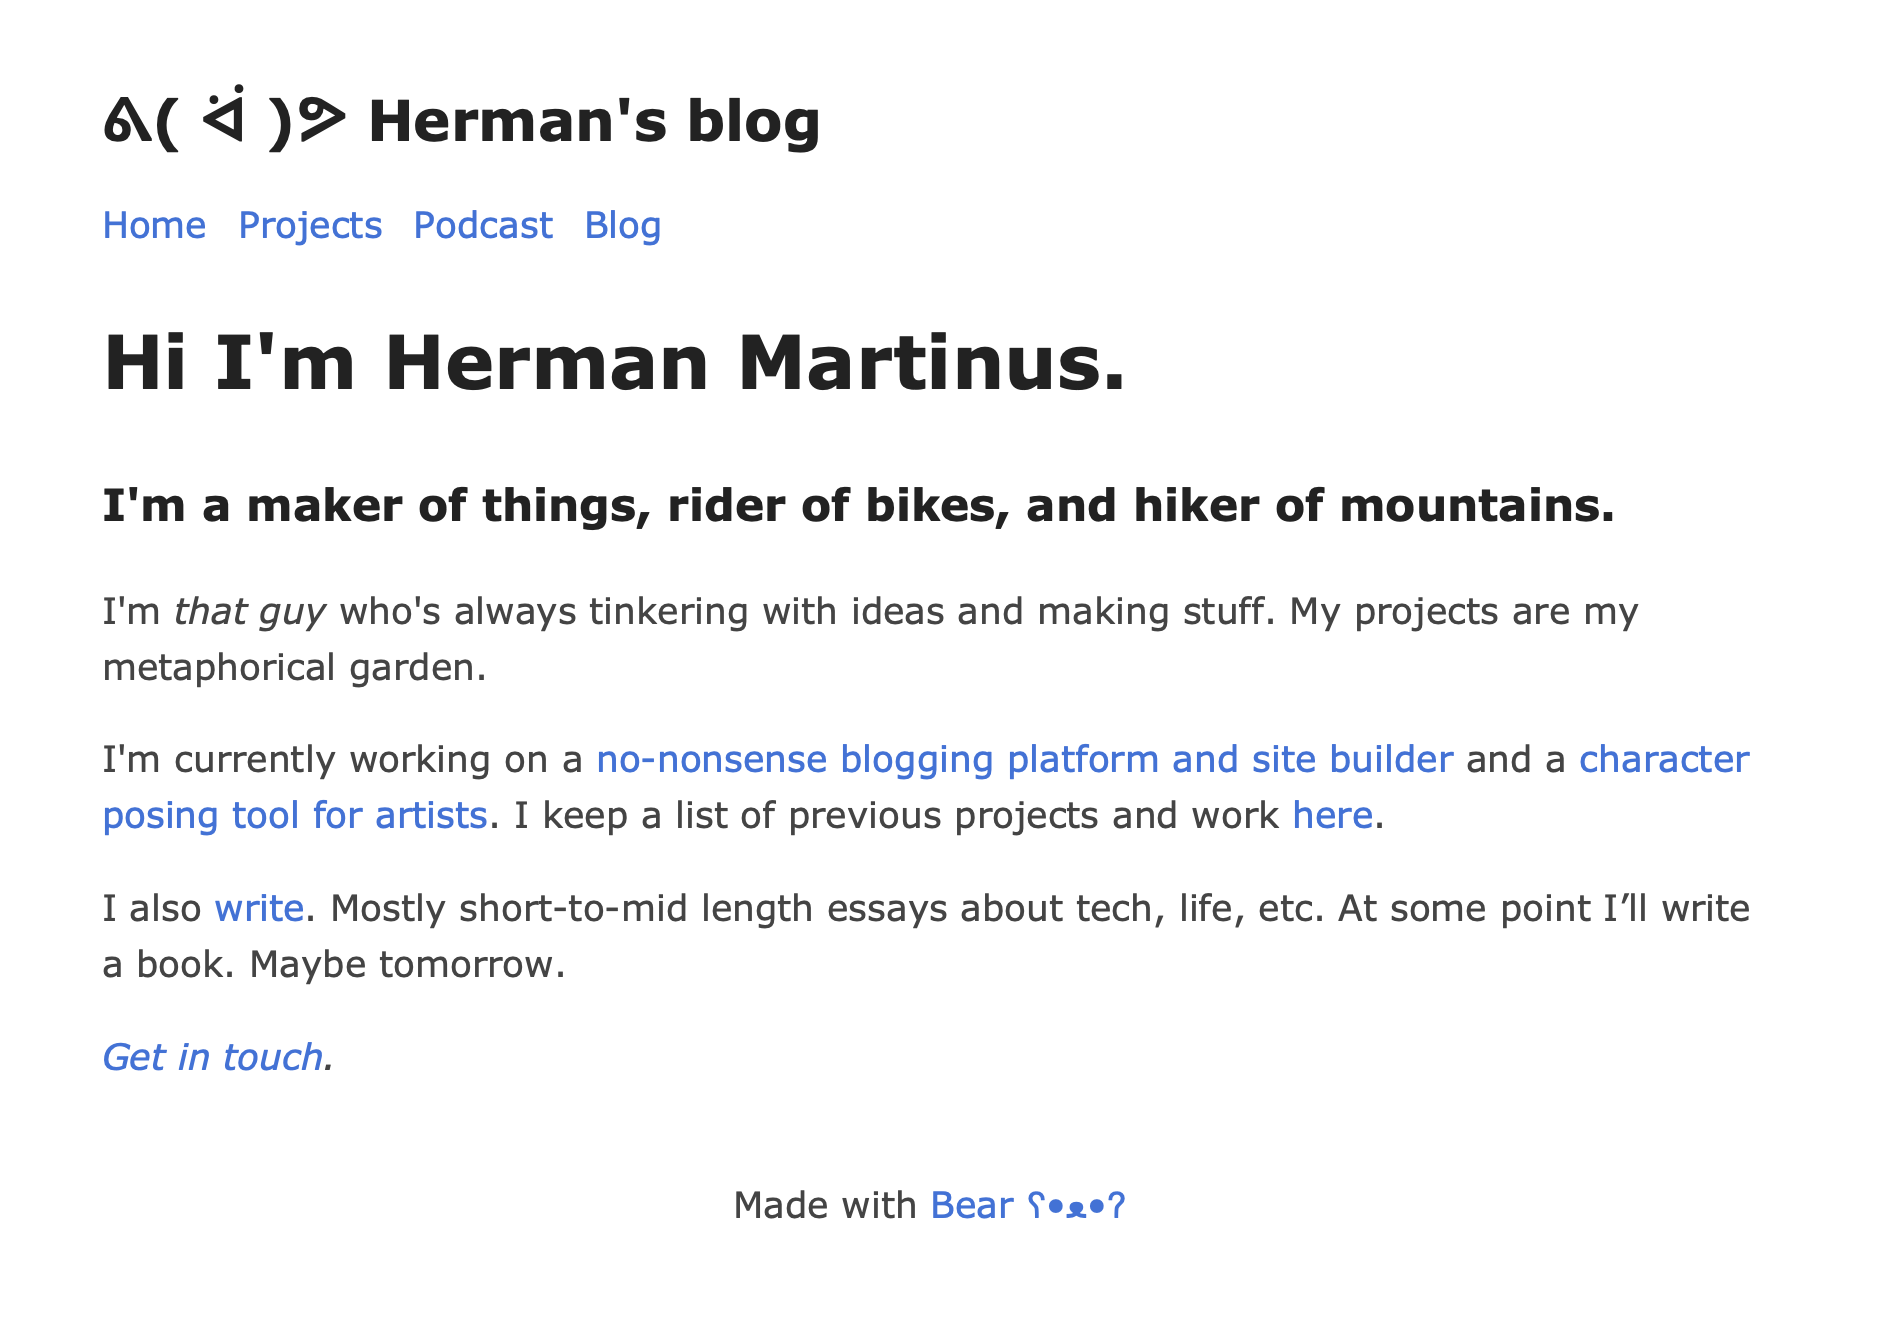Screen dimensions: 1884x1330
Task: Click the bear face emoticon in footer
Action: pyautogui.click(x=1077, y=1206)
